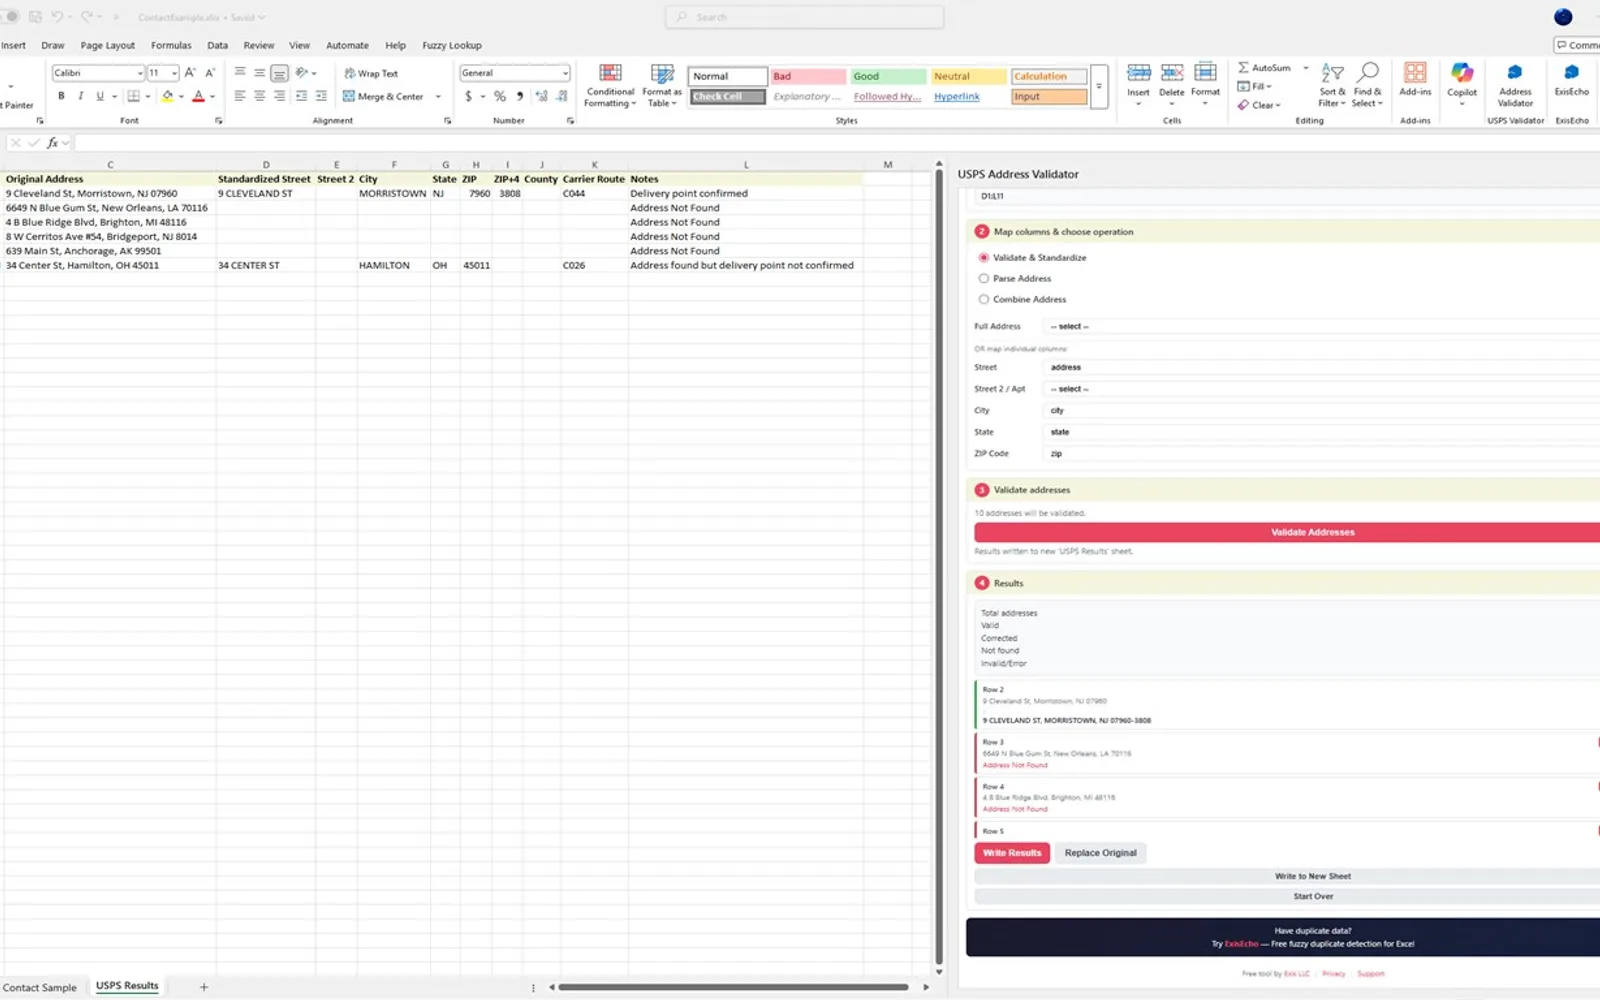Switch to the Contact Sample sheet
The width and height of the screenshot is (1600, 1000).
click(x=40, y=987)
